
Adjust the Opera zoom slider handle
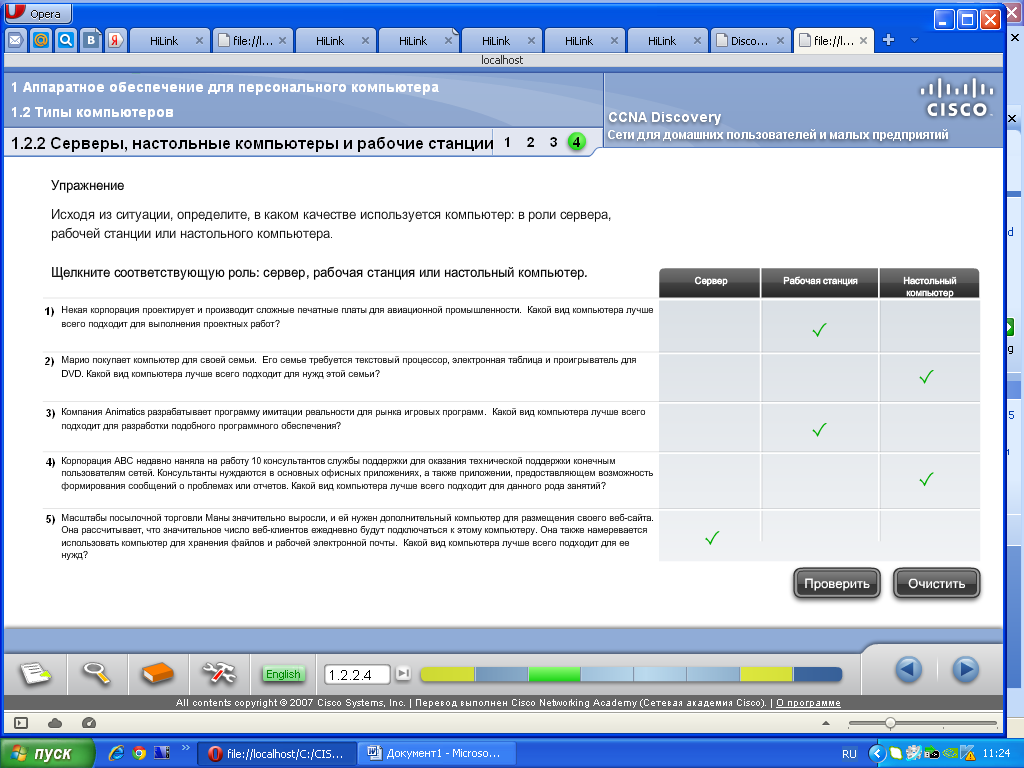pyautogui.click(x=890, y=723)
